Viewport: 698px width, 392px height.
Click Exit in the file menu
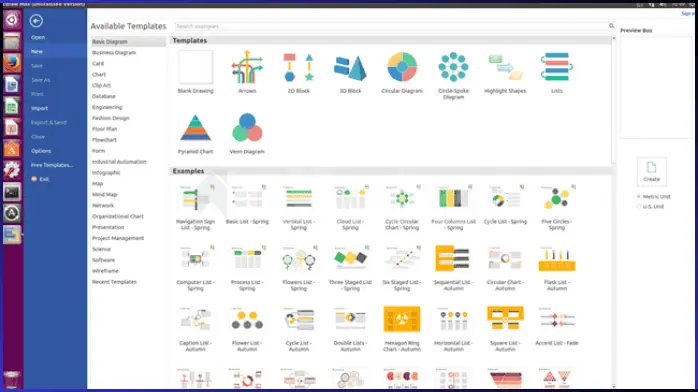coord(41,179)
